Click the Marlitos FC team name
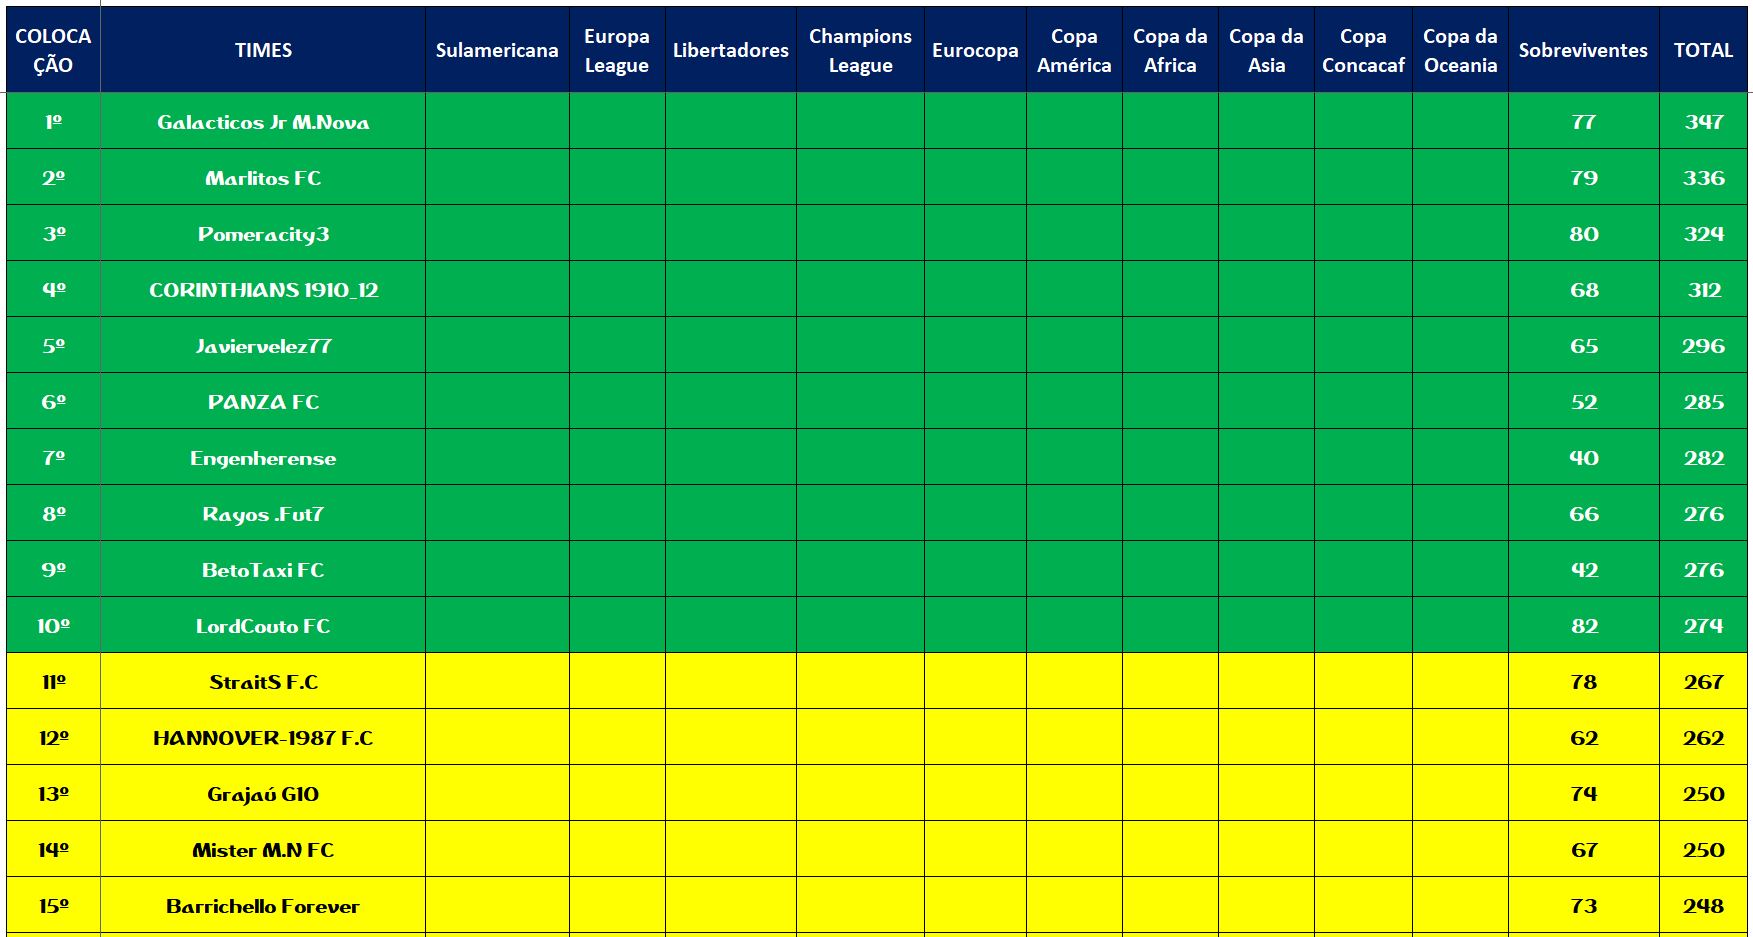The image size is (1753, 937). click(x=263, y=178)
